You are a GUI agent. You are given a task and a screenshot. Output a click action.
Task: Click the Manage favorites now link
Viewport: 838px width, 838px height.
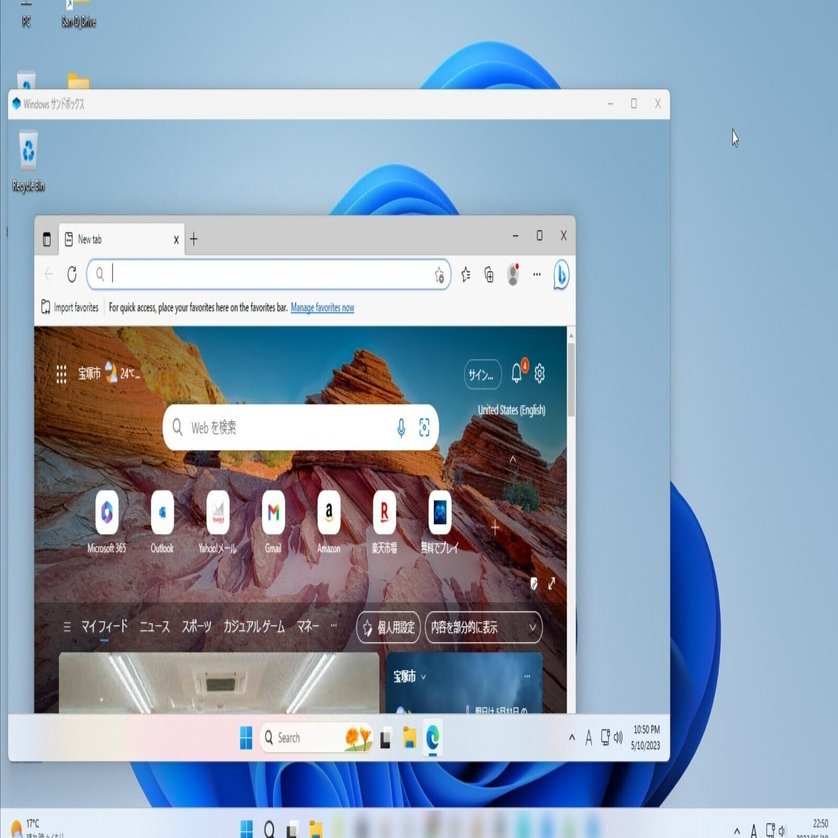pyautogui.click(x=322, y=307)
